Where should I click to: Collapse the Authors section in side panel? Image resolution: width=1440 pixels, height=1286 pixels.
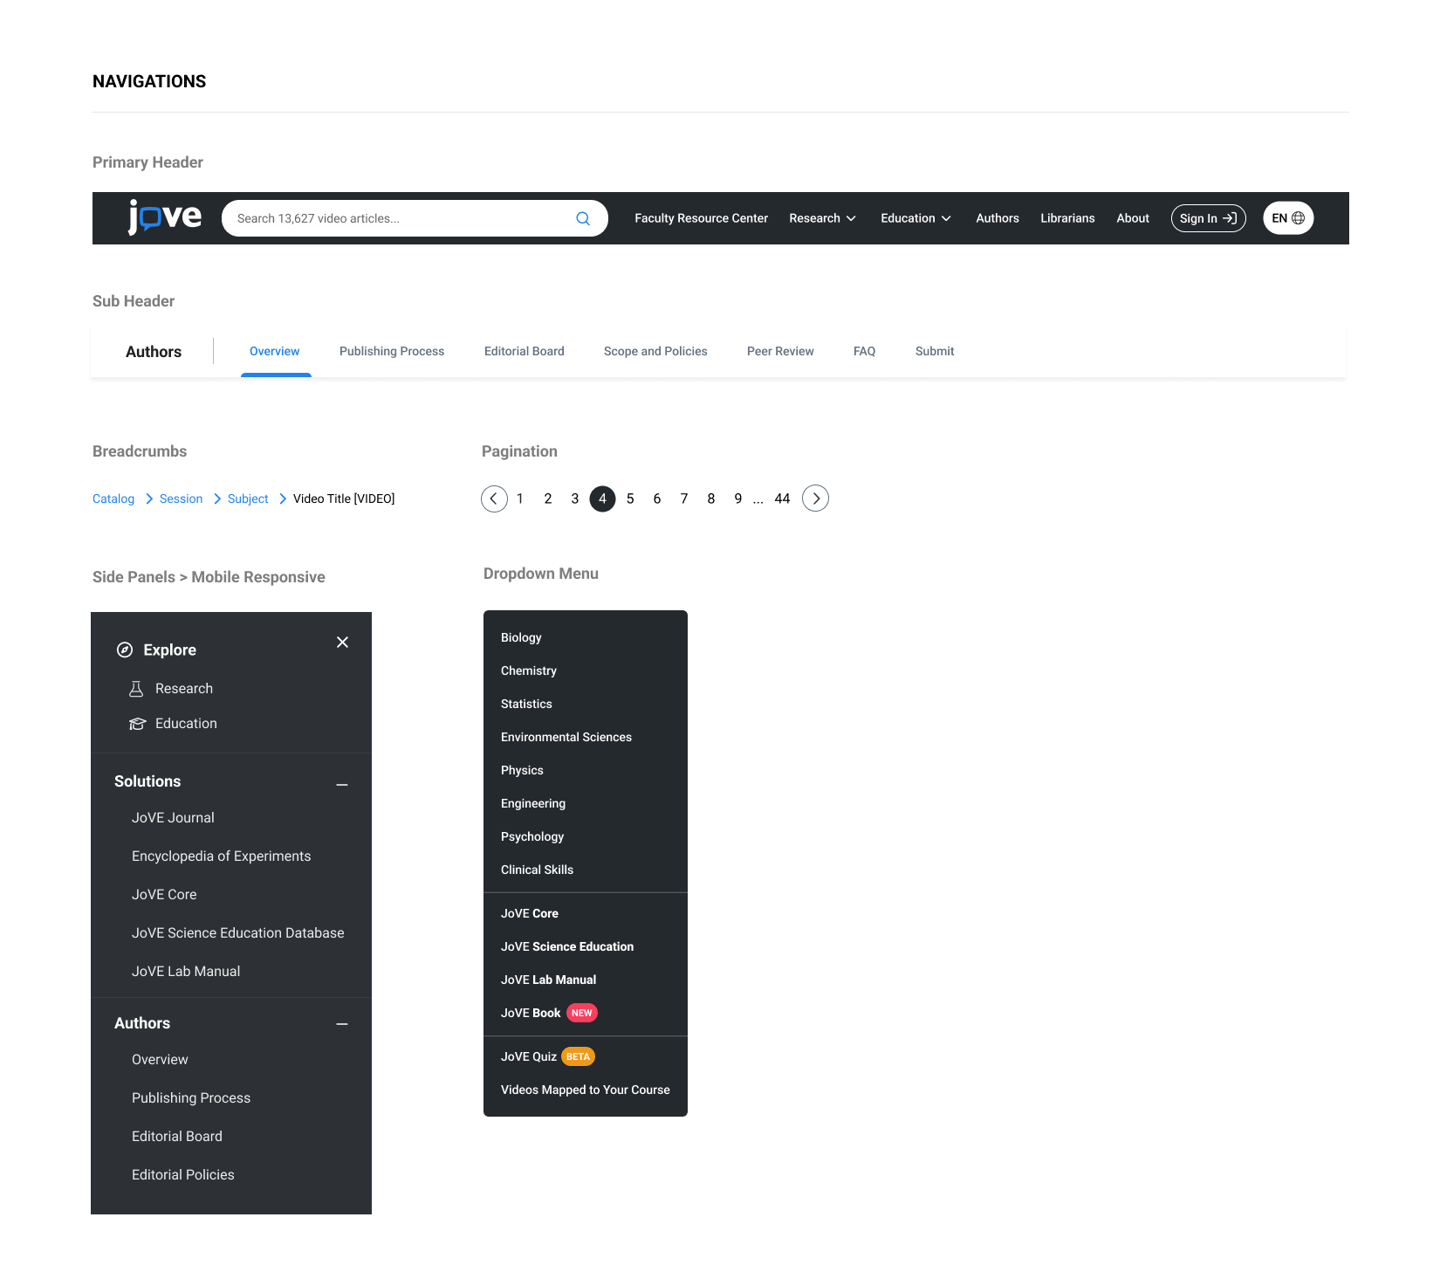tap(342, 1024)
